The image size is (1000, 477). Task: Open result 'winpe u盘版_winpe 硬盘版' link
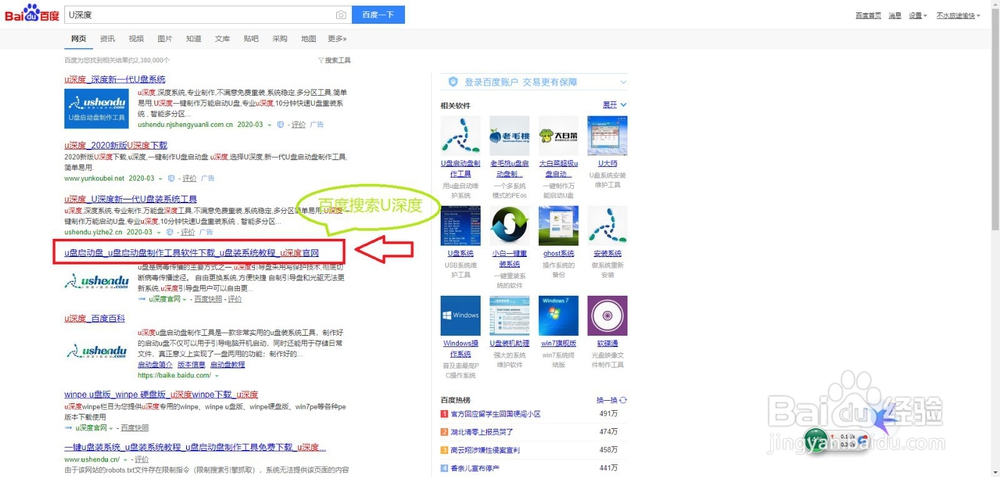pos(161,395)
